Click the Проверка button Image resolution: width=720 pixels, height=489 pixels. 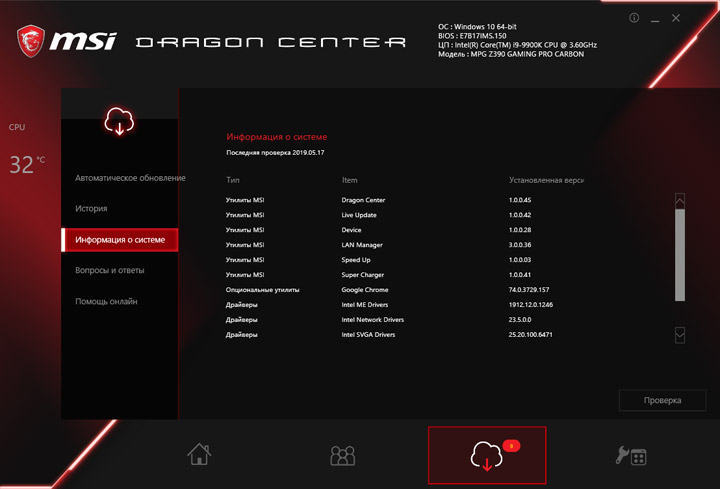tap(663, 400)
